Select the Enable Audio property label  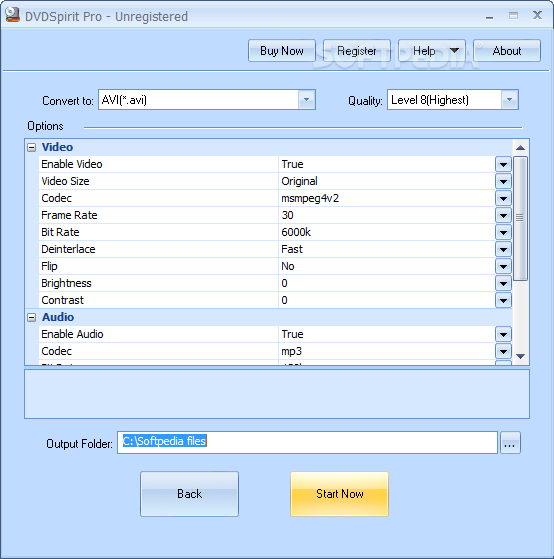coord(72,334)
